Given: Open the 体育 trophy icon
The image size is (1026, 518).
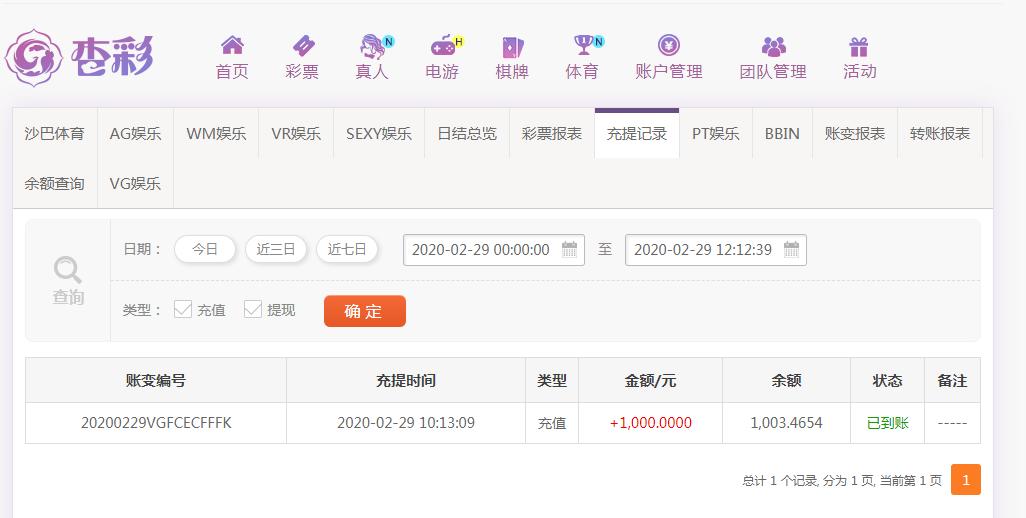Looking at the screenshot, I should pyautogui.click(x=583, y=45).
